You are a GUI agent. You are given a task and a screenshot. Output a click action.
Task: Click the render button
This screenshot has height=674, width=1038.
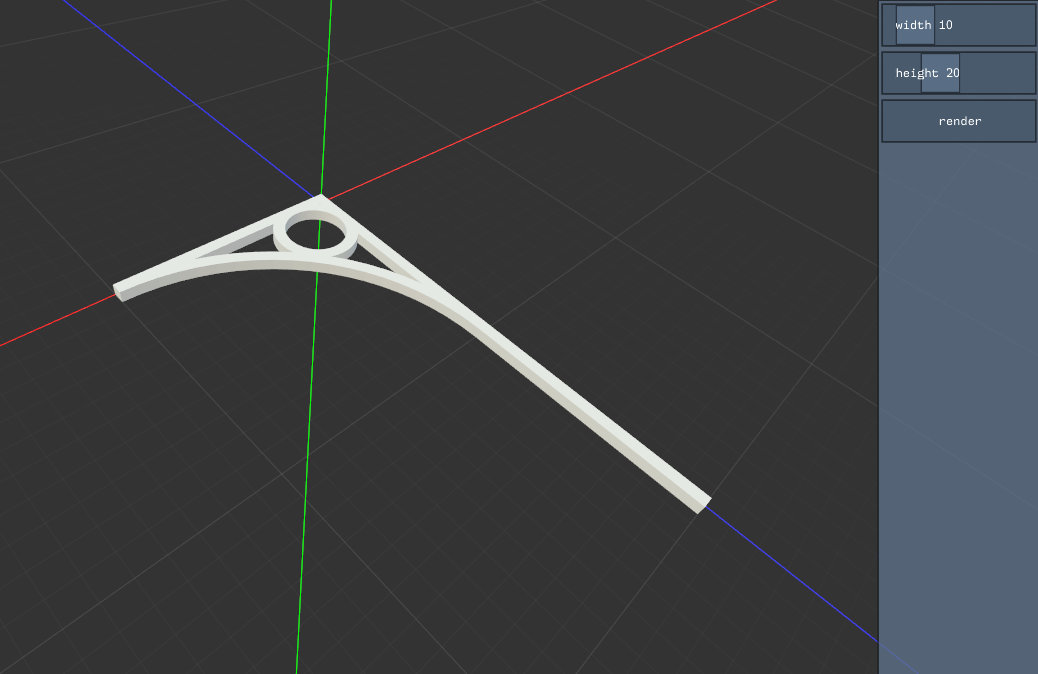tap(958, 121)
